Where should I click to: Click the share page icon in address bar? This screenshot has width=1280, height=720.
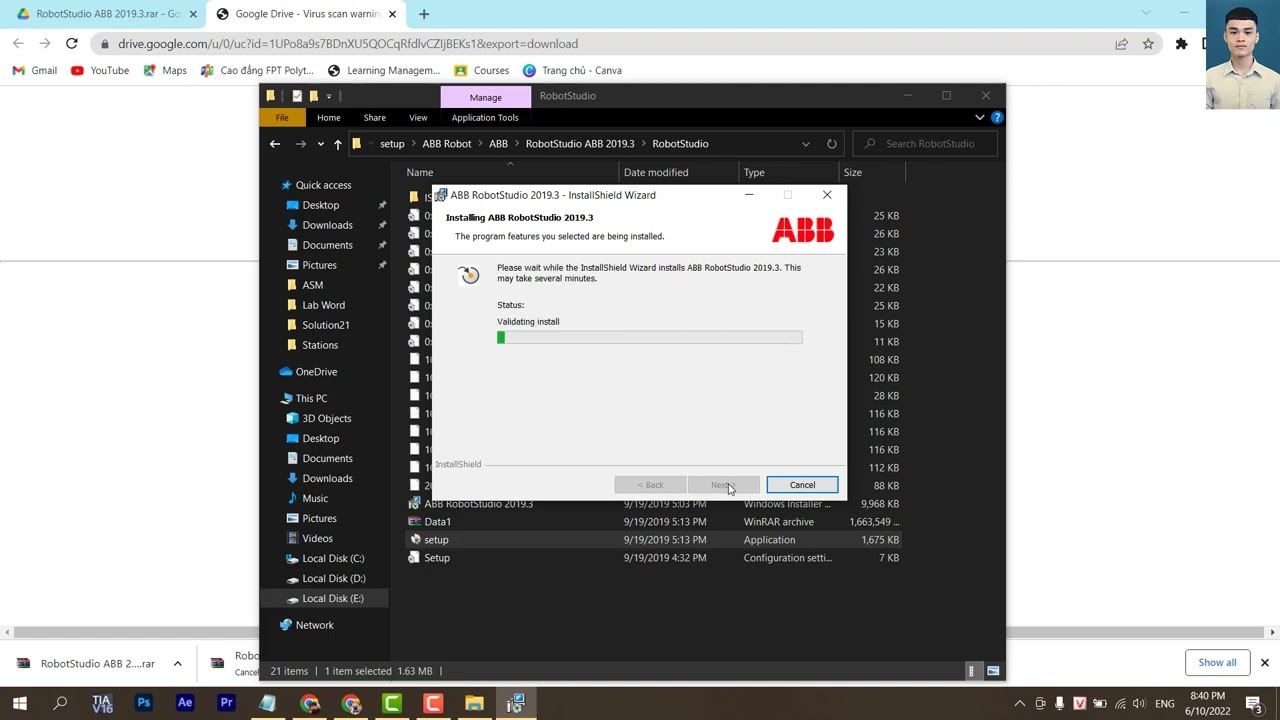1121,44
